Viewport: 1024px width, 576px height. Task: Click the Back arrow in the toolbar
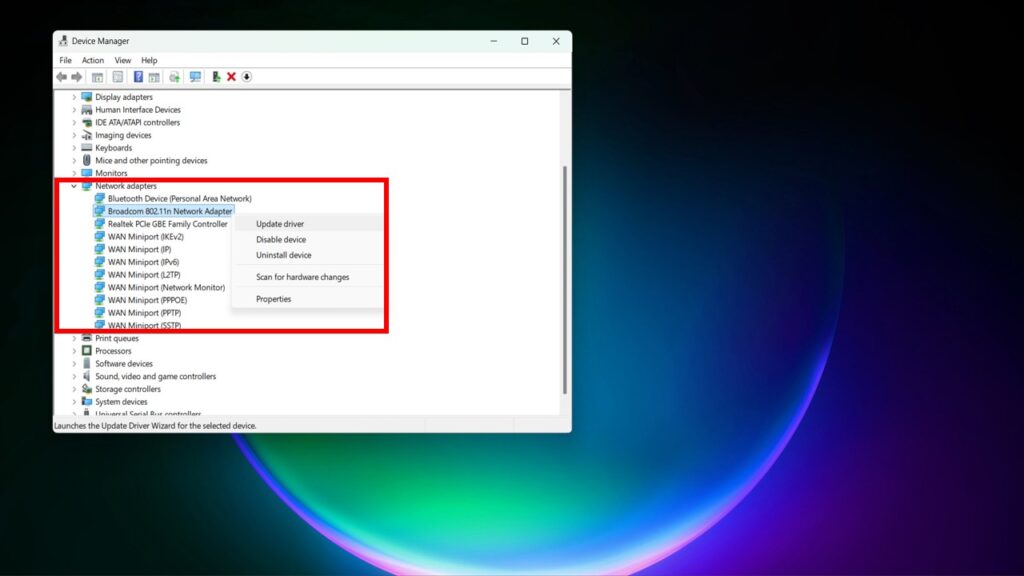click(x=62, y=77)
